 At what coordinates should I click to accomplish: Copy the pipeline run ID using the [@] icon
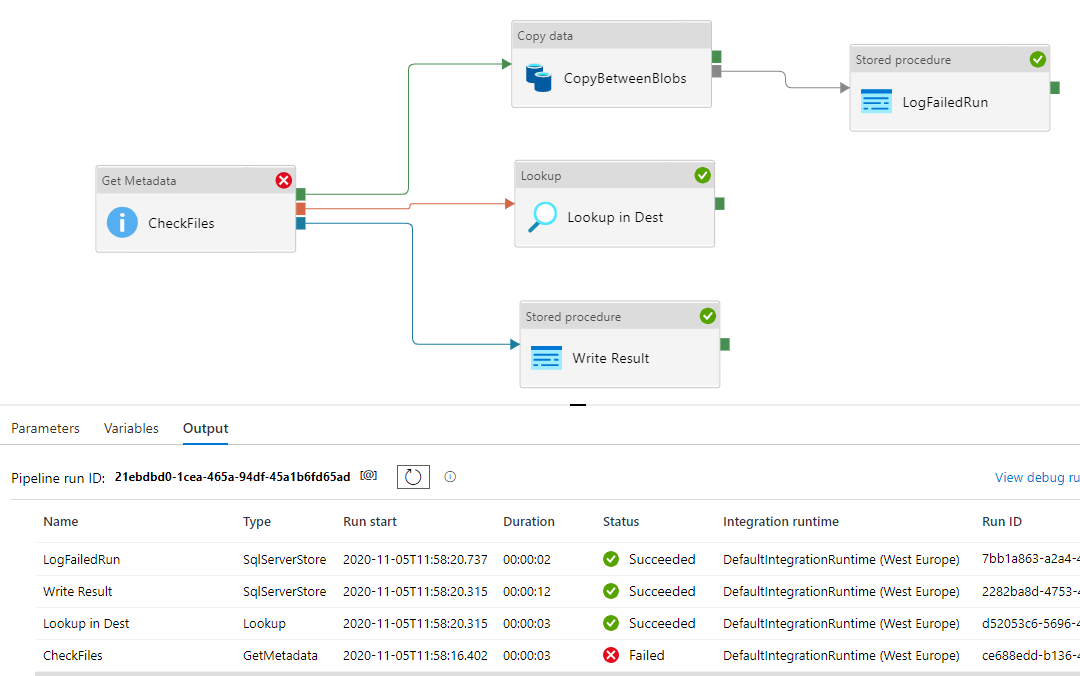click(x=369, y=477)
